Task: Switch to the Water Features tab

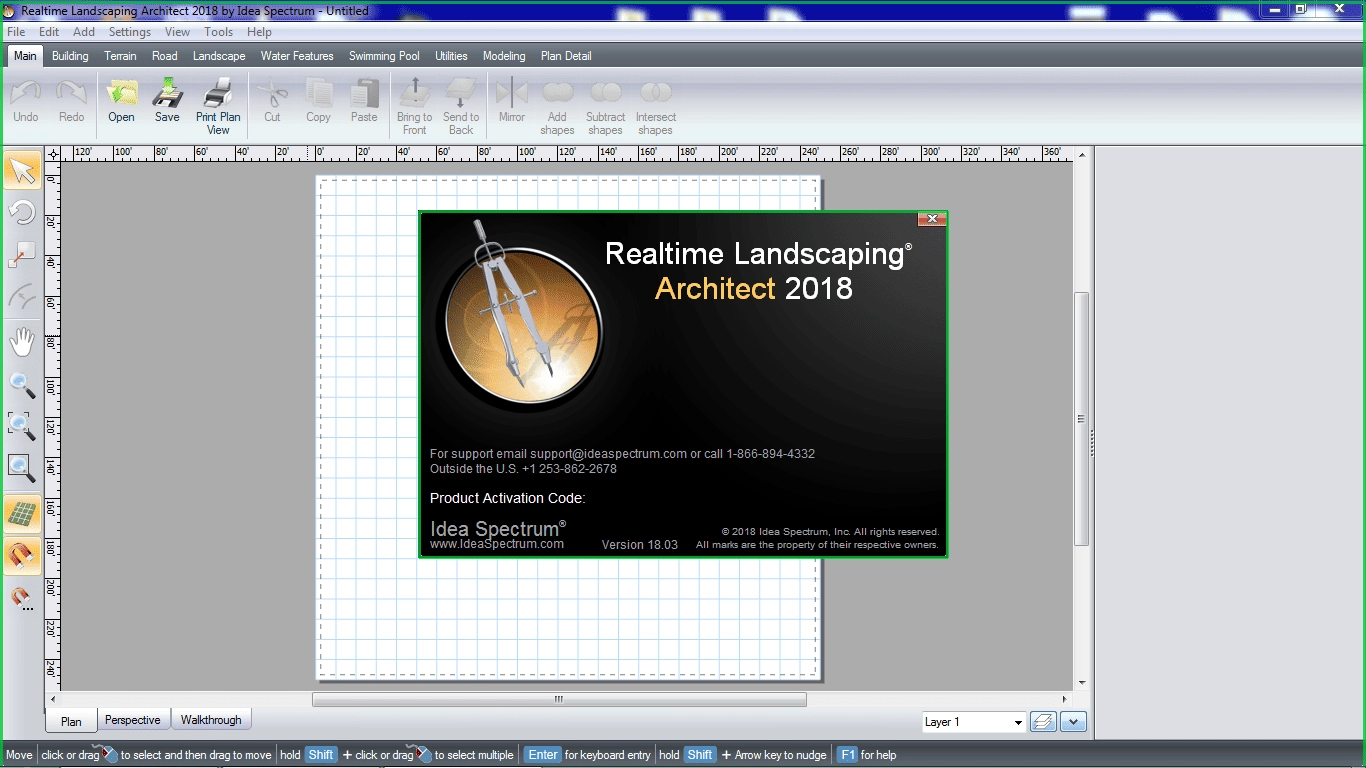Action: point(297,56)
